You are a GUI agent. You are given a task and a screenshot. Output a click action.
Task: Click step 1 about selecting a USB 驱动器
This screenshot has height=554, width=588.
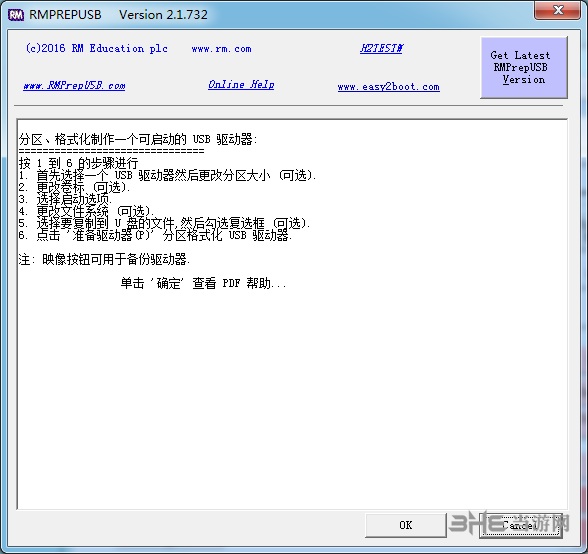(x=168, y=175)
